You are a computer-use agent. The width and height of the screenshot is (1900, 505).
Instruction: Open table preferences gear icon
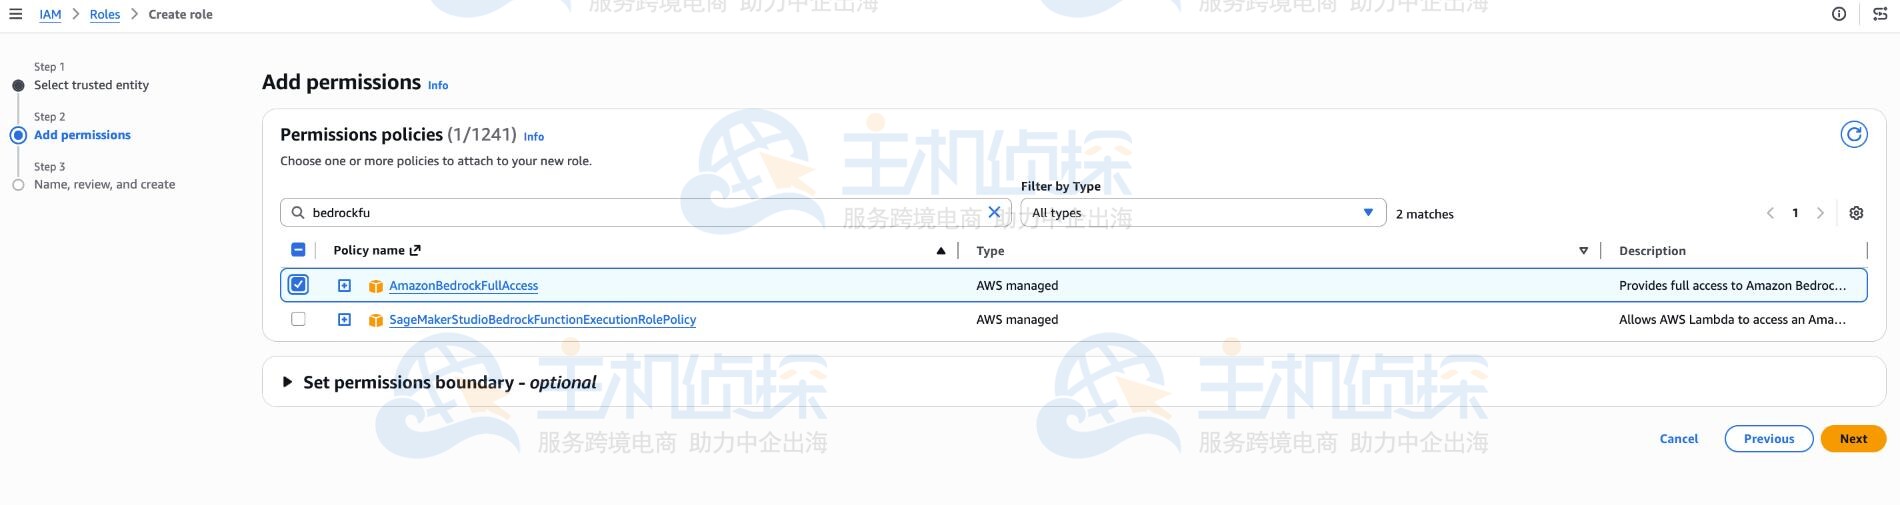(1856, 213)
